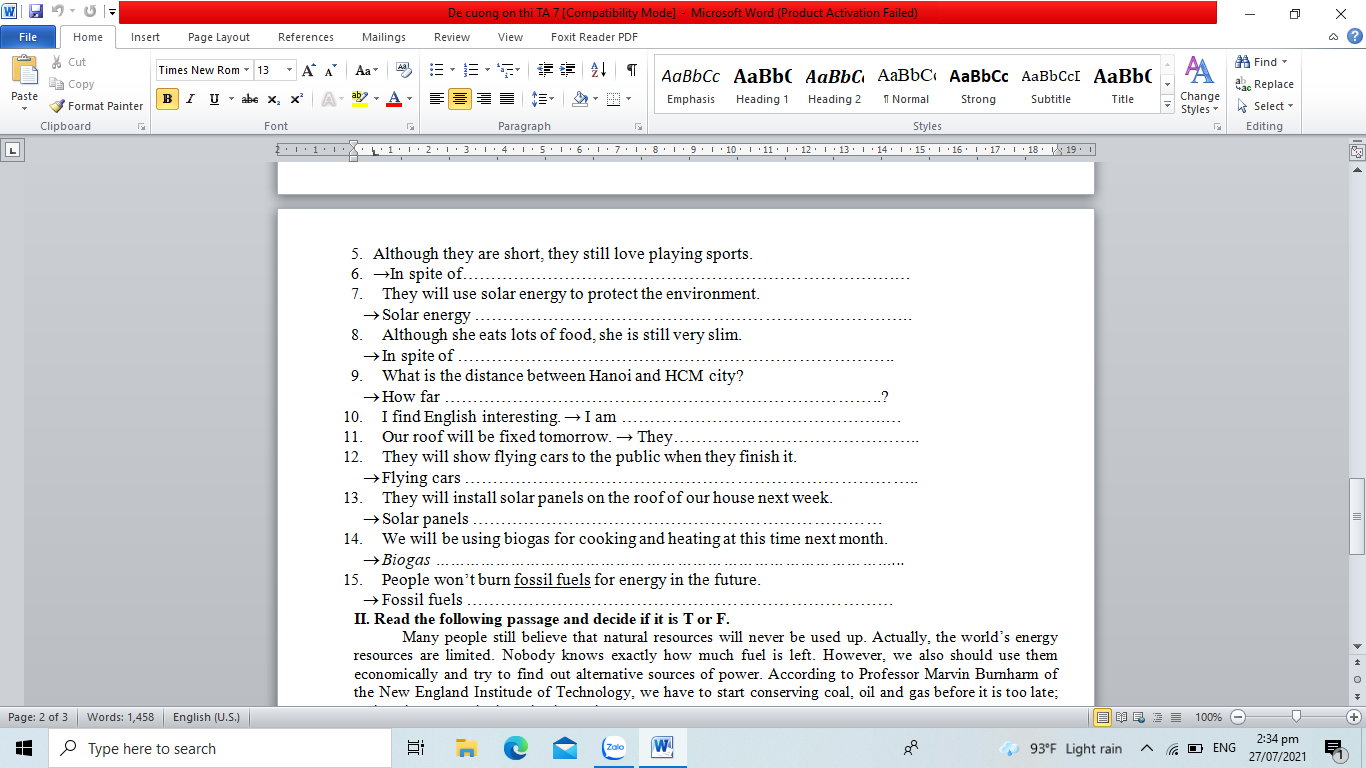Apply bullet list formatting
This screenshot has width=1366, height=768.
click(436, 70)
